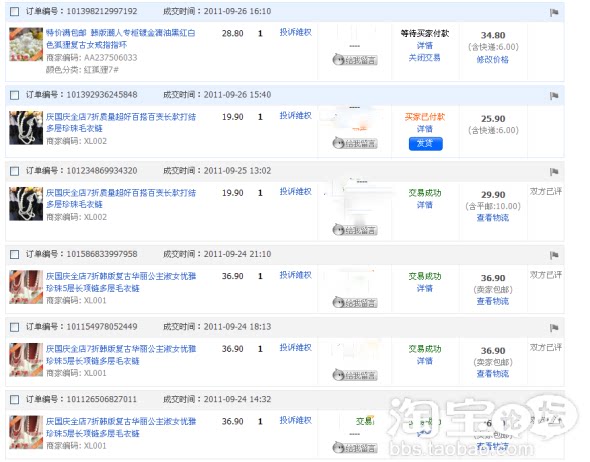Open 查看物流 for the 29.90 order
This screenshot has height=462, width=590.
pyautogui.click(x=493, y=218)
